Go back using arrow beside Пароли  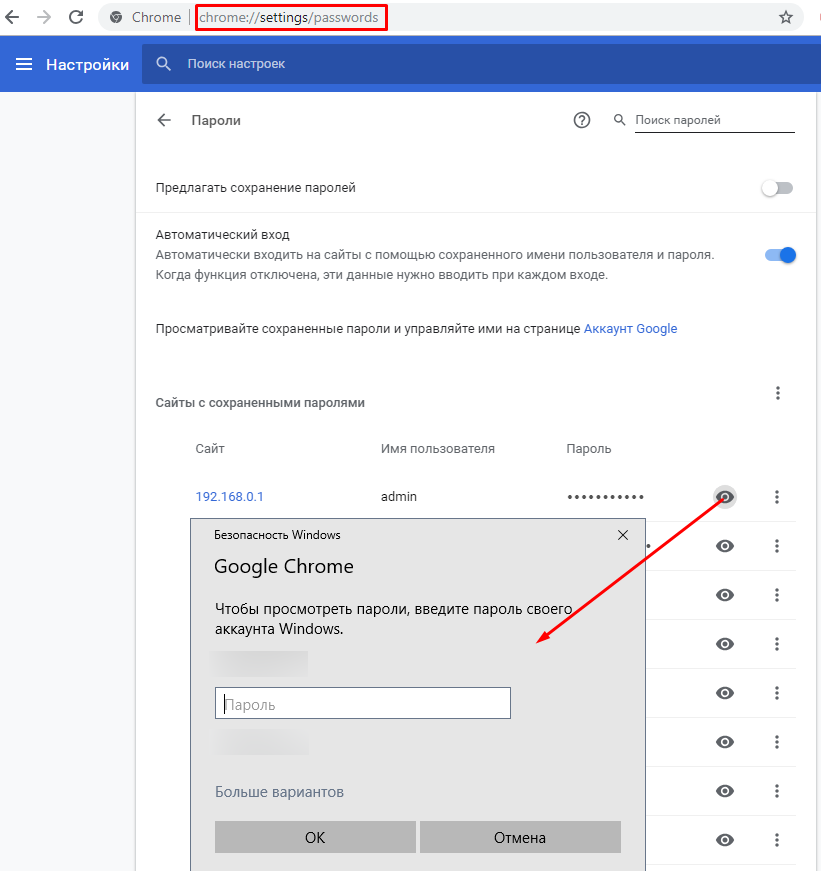click(x=164, y=120)
